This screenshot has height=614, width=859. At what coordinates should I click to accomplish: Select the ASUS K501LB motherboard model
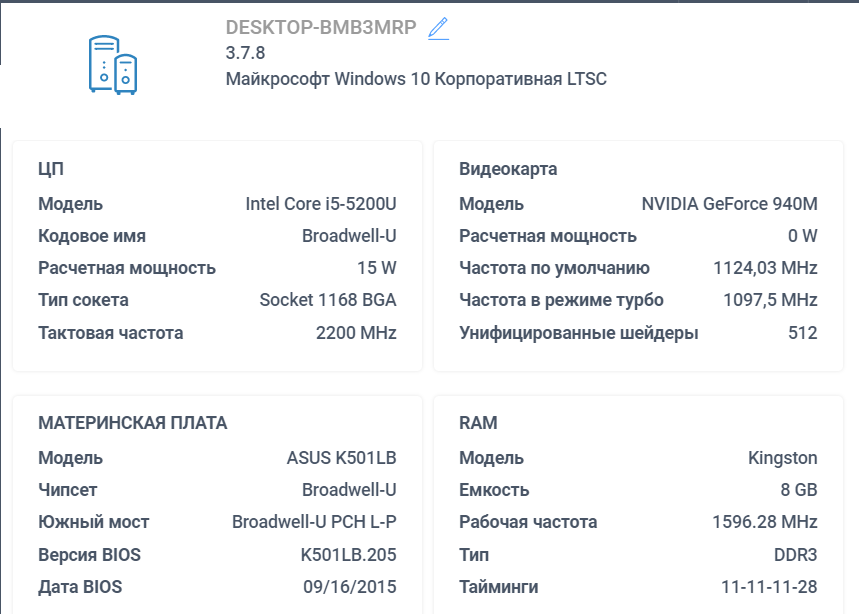click(341, 458)
